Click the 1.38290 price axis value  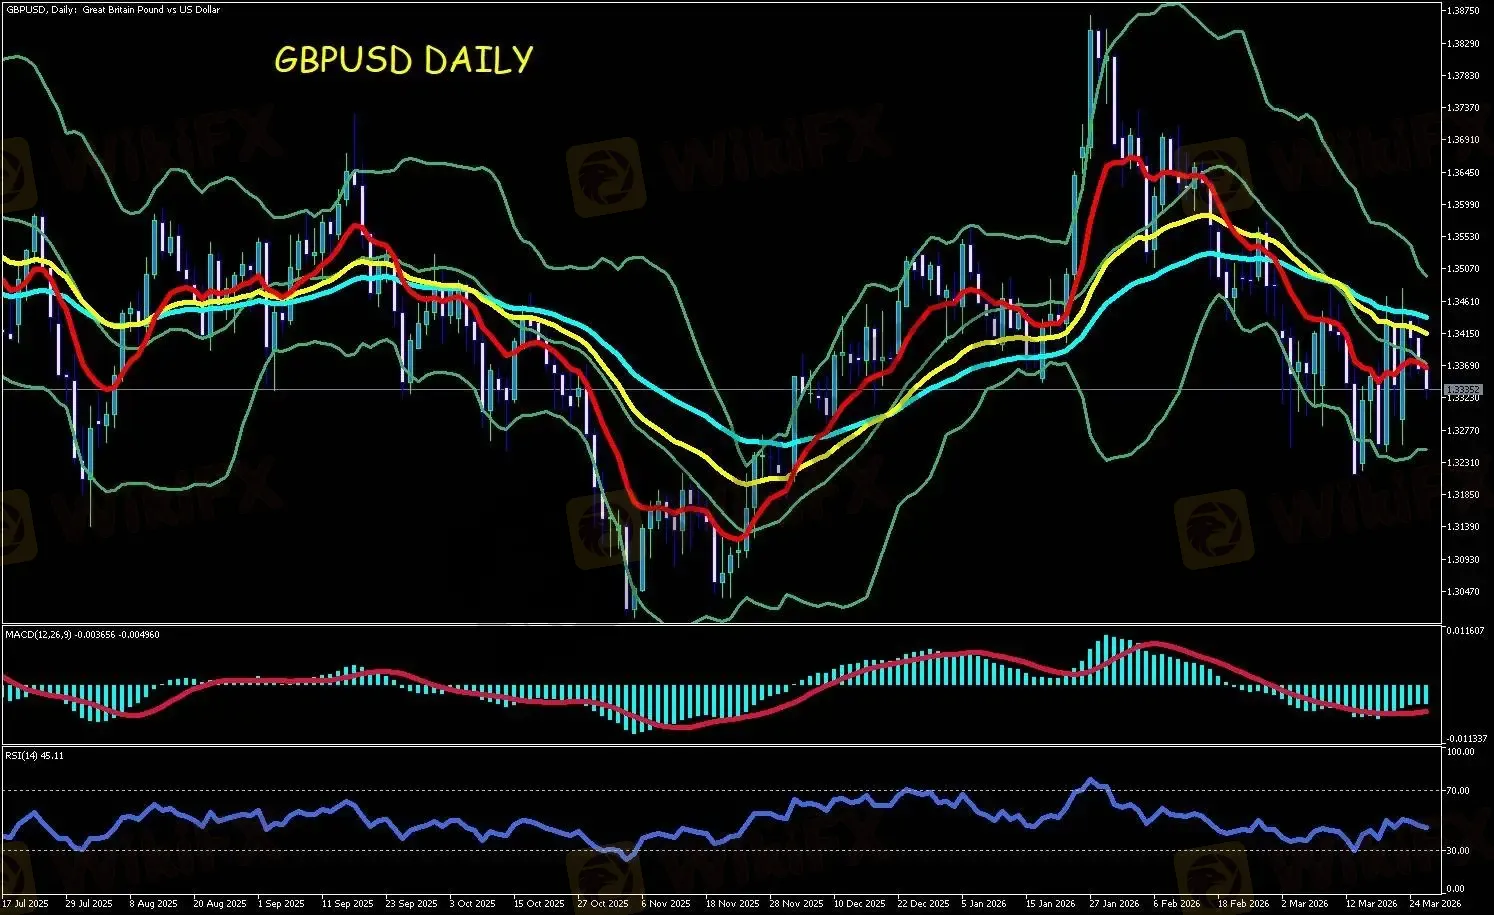tap(1461, 44)
